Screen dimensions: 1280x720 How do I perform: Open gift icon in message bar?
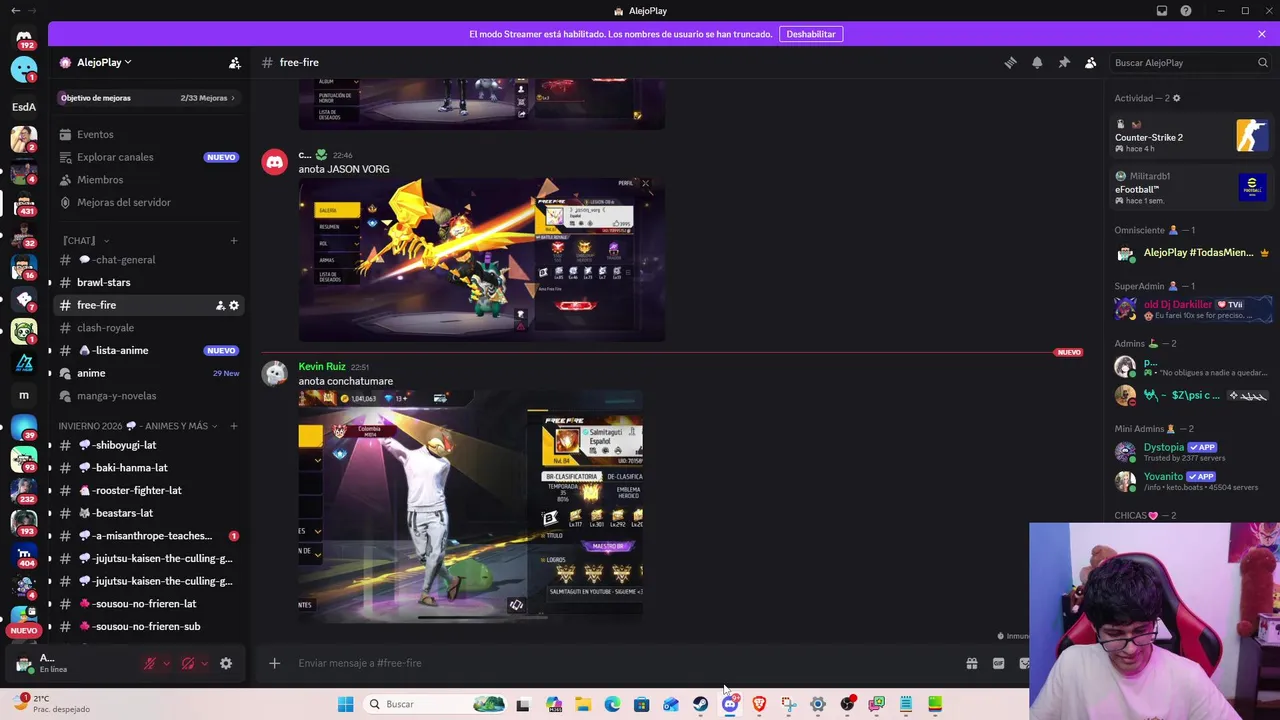point(971,663)
